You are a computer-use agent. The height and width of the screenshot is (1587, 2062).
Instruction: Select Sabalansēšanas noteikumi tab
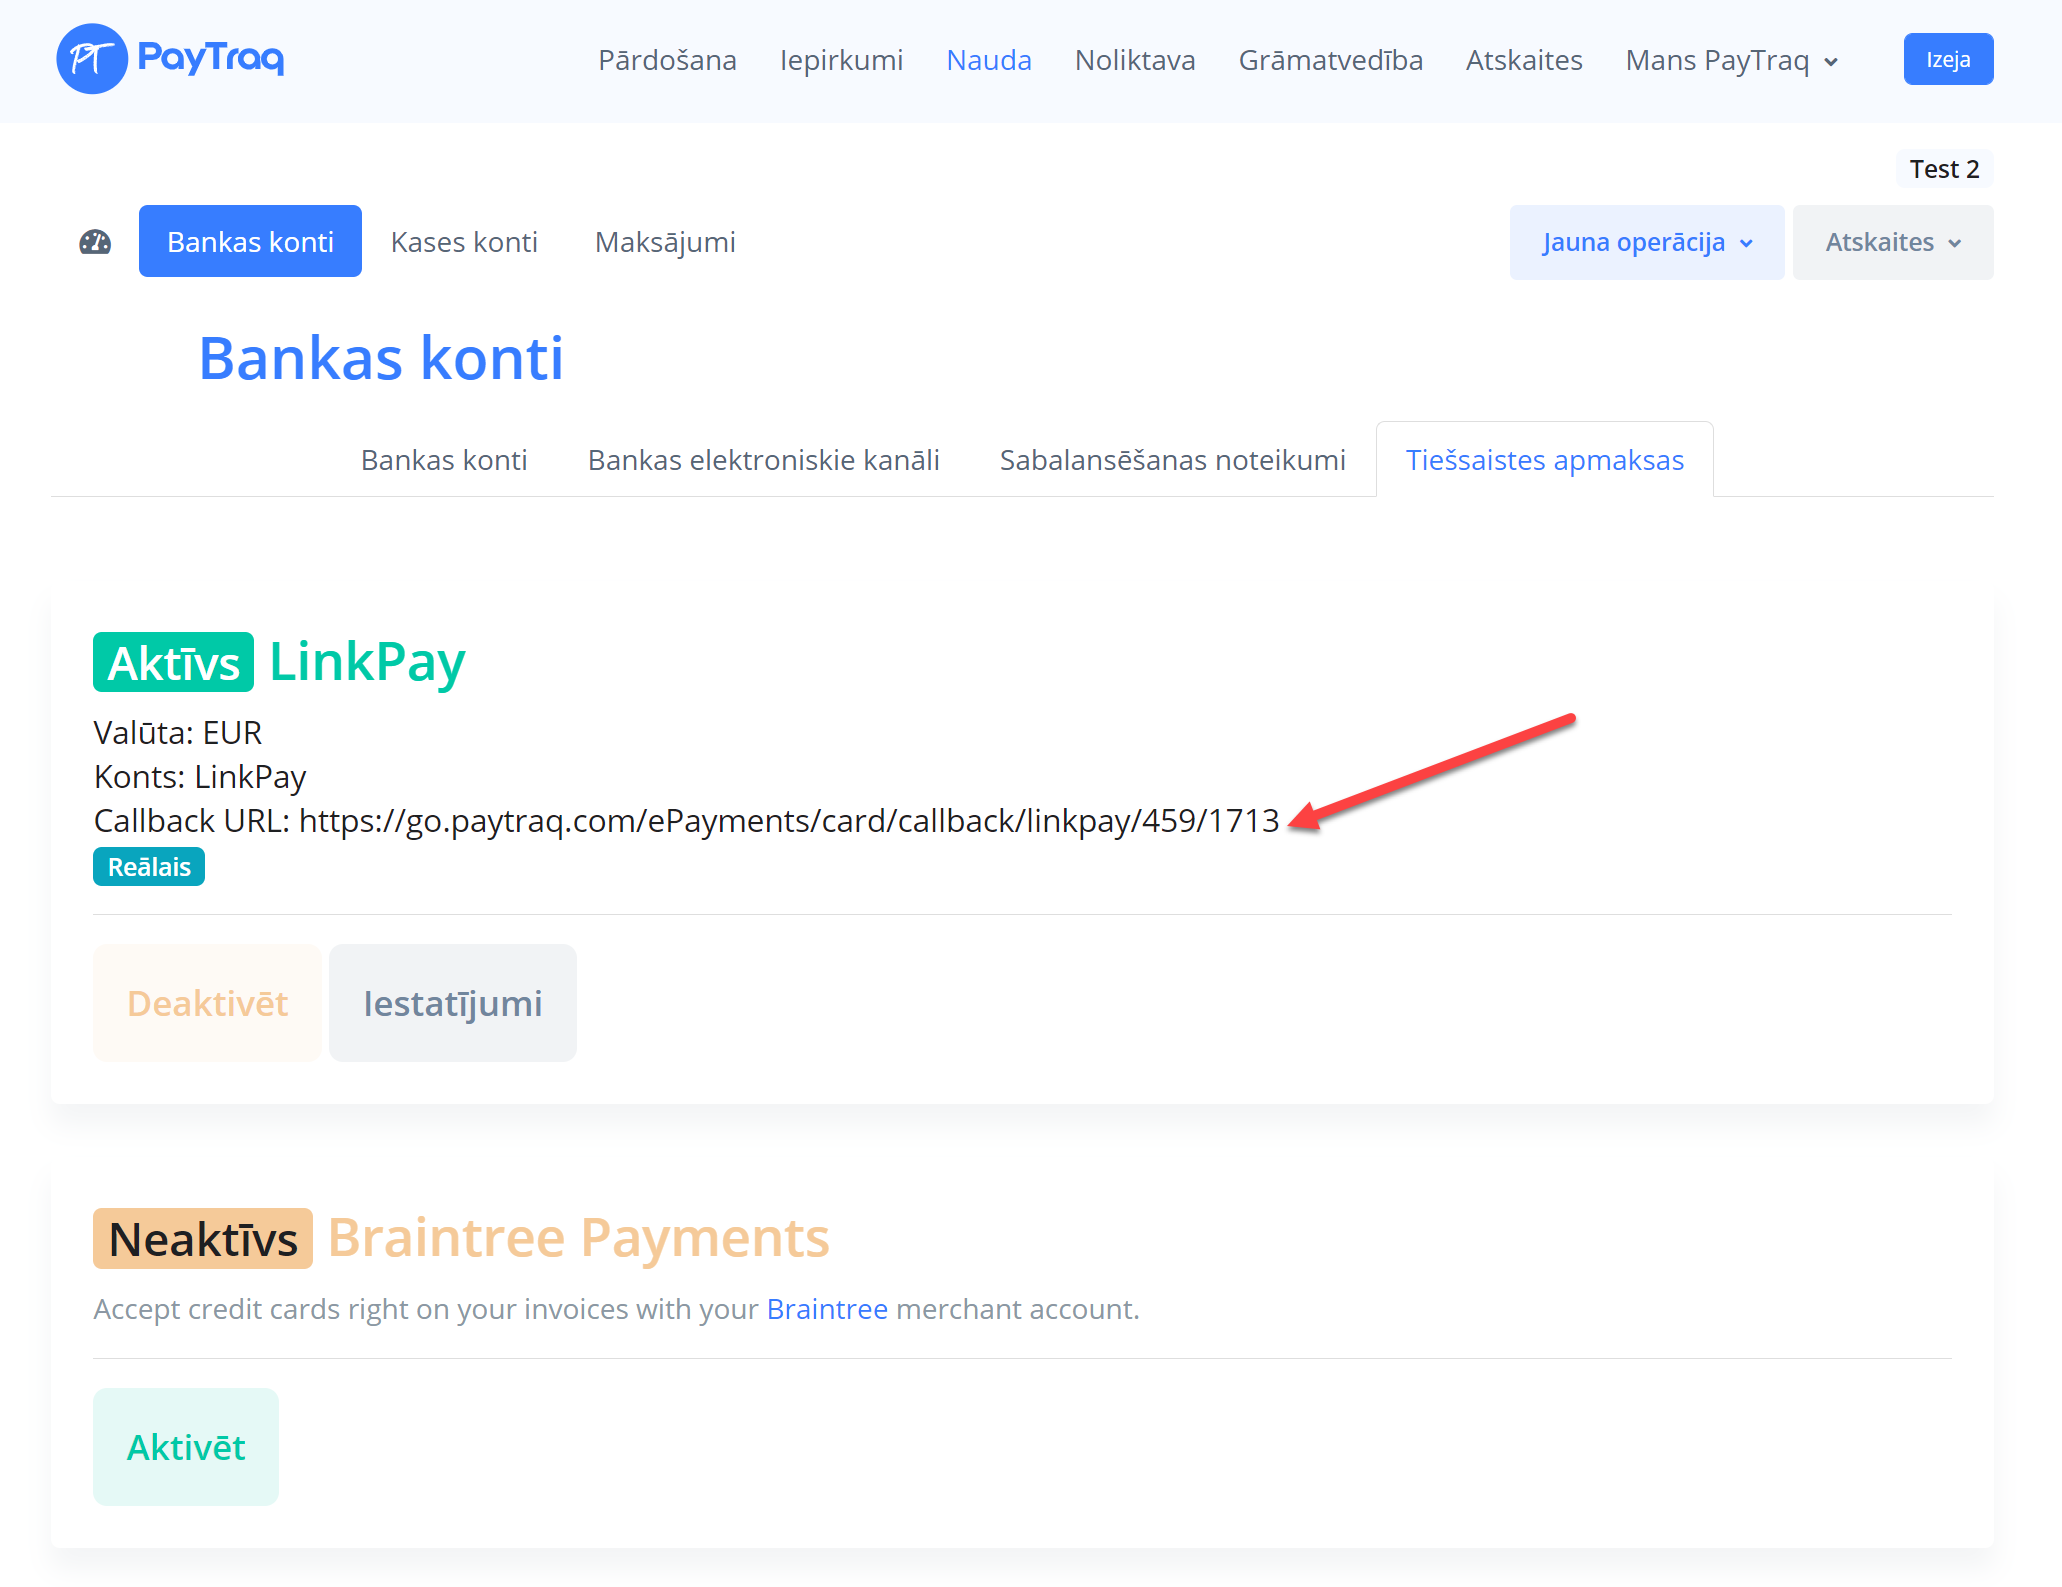(1172, 460)
